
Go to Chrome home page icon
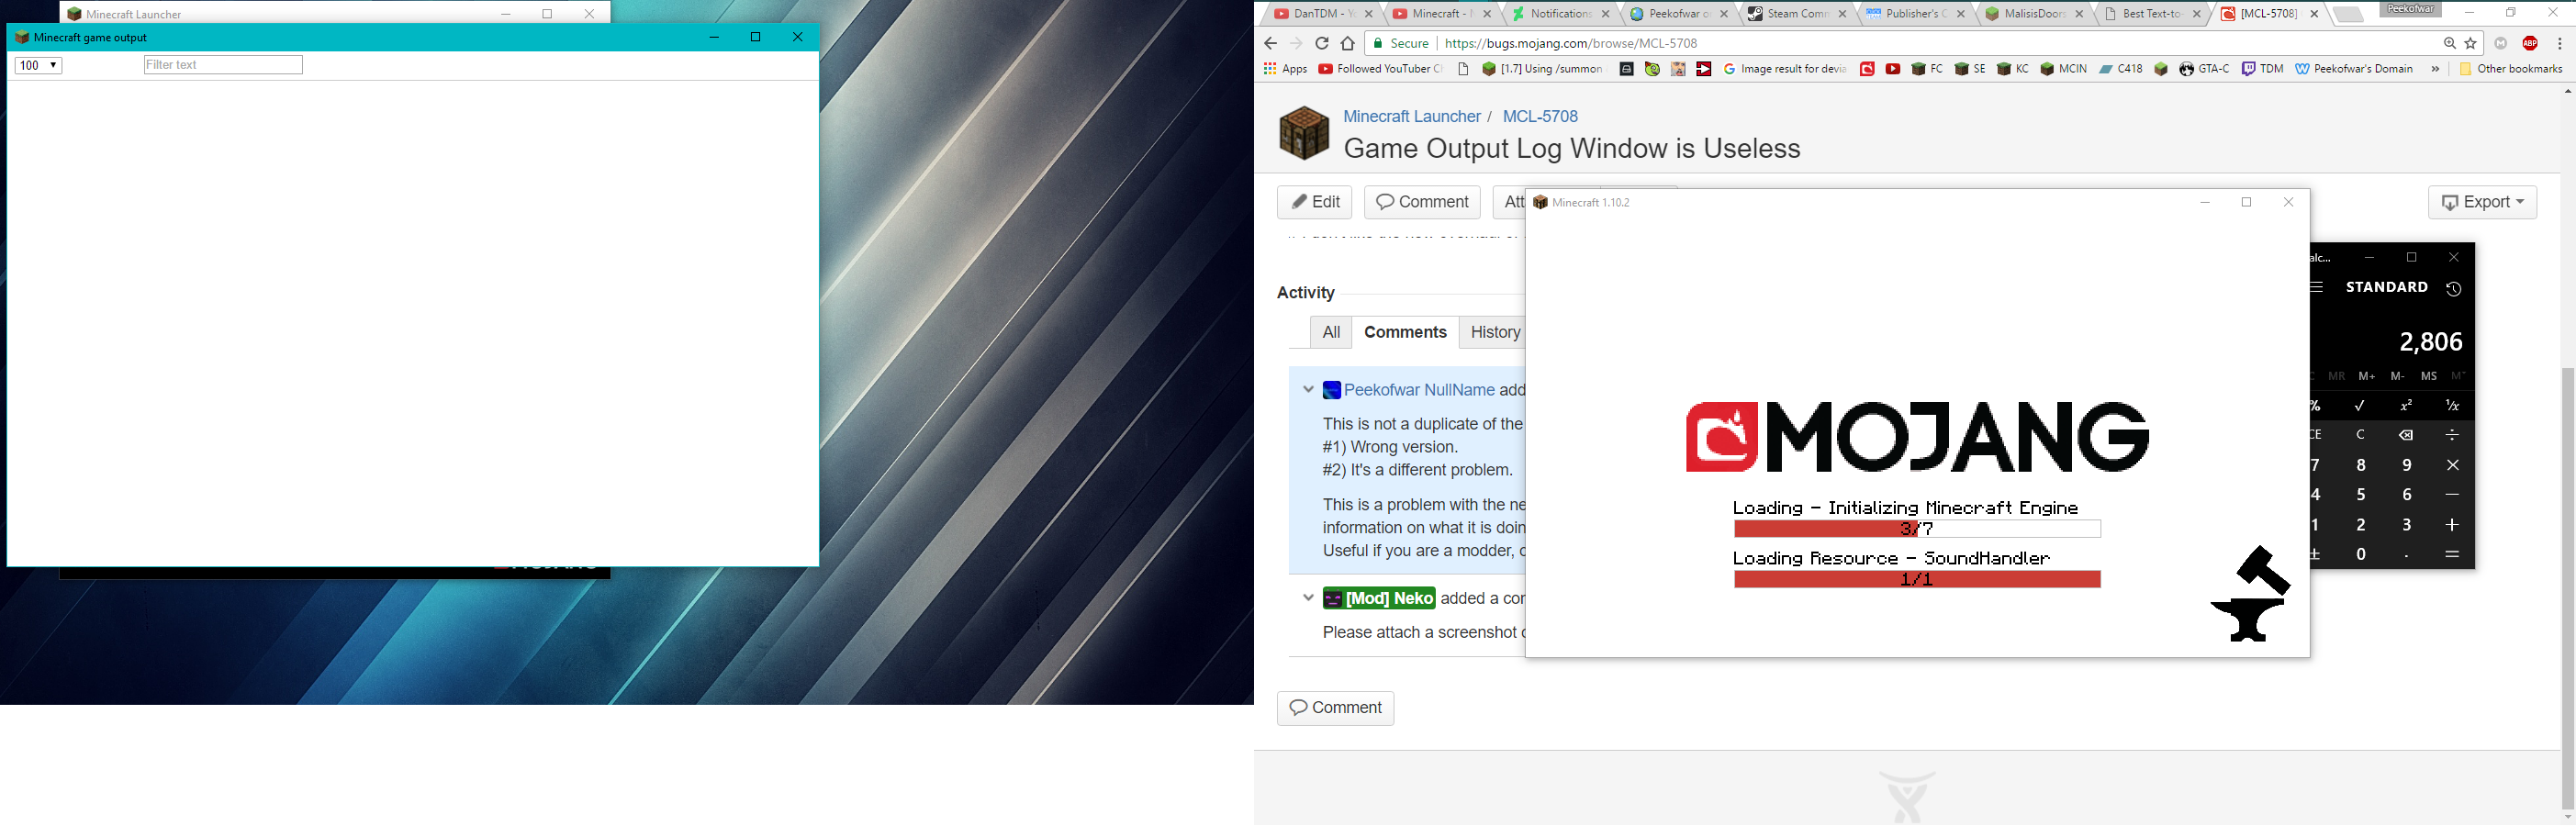(x=1348, y=43)
